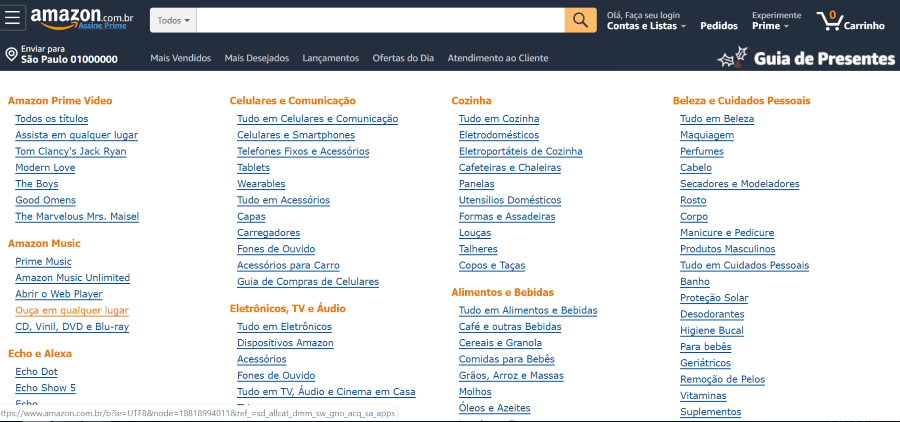Open Guia de Compras de Celulares
Screen dimensions: 900x422
pos(308,282)
